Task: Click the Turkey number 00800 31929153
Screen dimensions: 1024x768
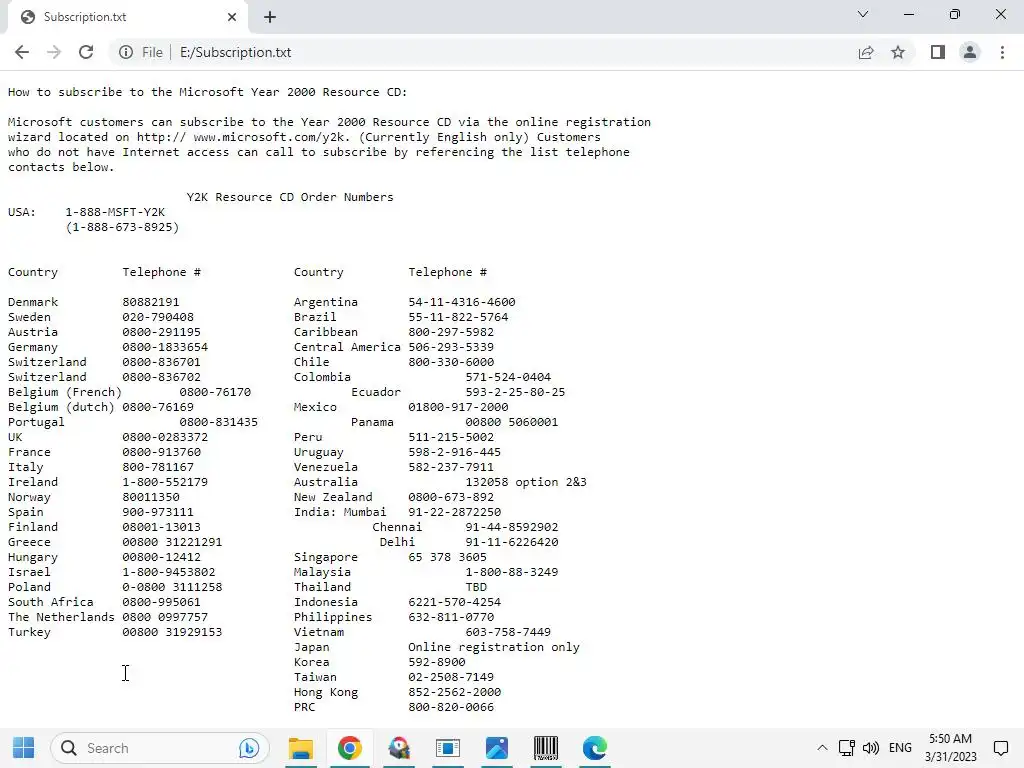Action: (172, 633)
